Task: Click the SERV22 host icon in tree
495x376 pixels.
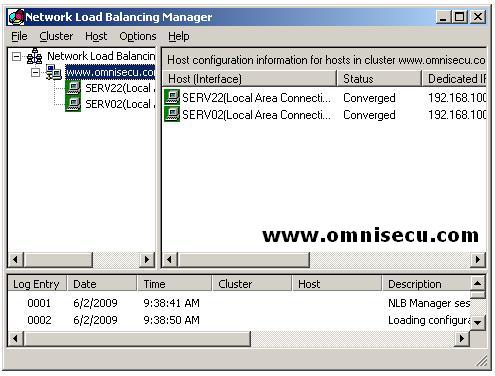Action: pos(73,88)
